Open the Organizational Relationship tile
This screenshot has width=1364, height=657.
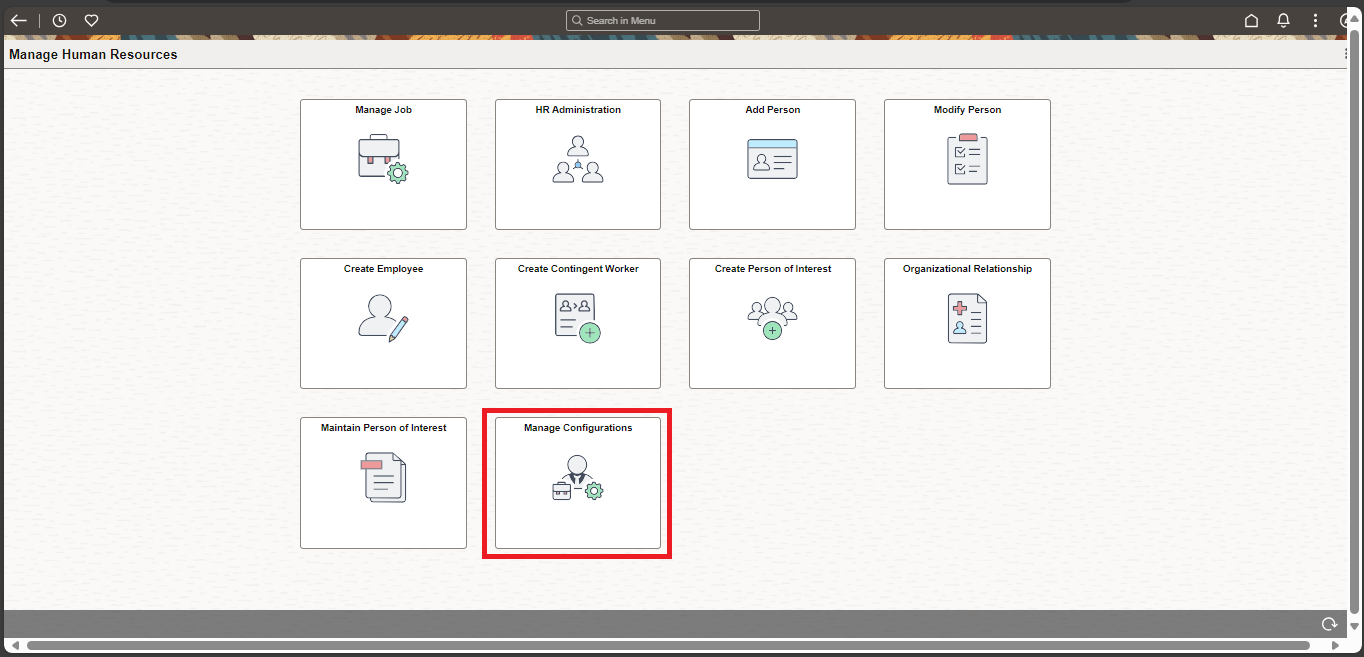(966, 323)
